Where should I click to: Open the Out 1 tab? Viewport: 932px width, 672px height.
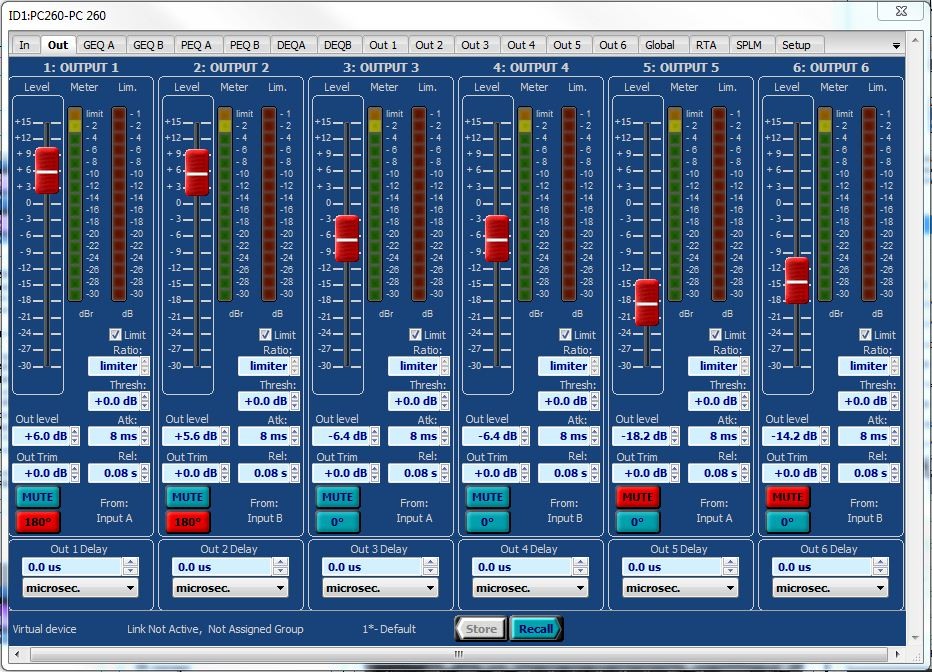[x=383, y=45]
